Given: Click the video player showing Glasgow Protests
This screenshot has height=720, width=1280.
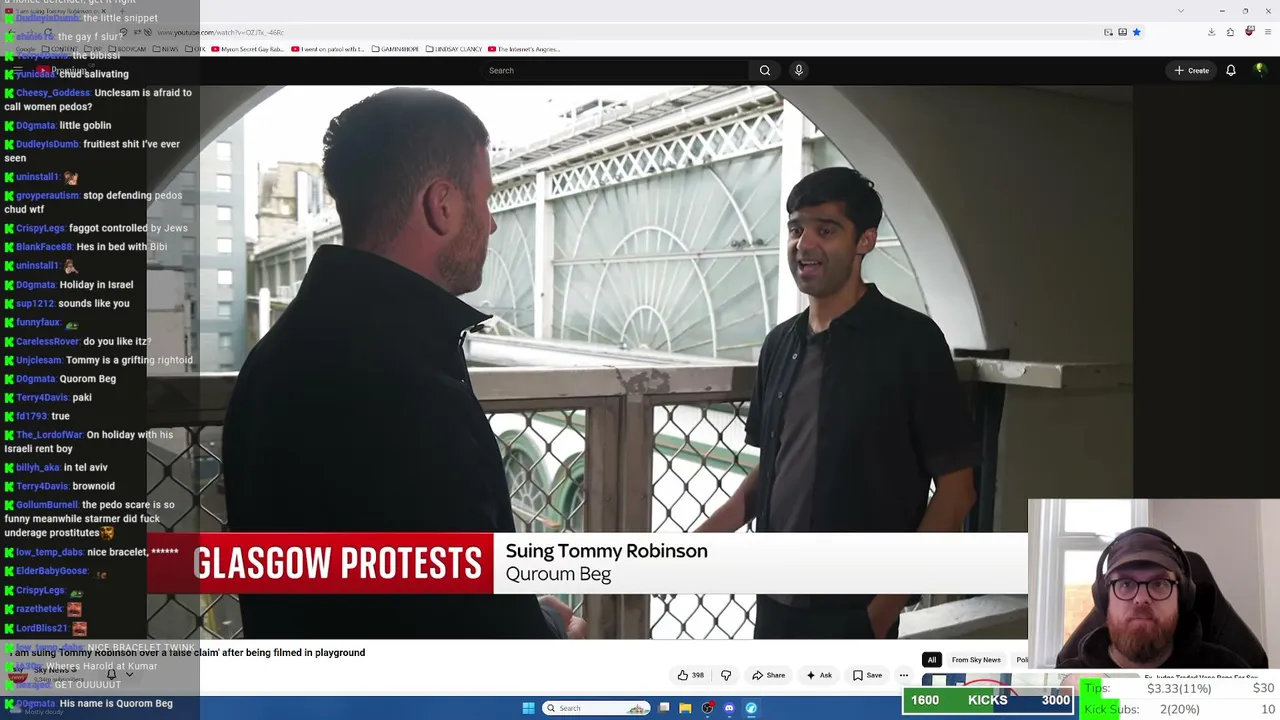Looking at the screenshot, I should pyautogui.click(x=640, y=362).
